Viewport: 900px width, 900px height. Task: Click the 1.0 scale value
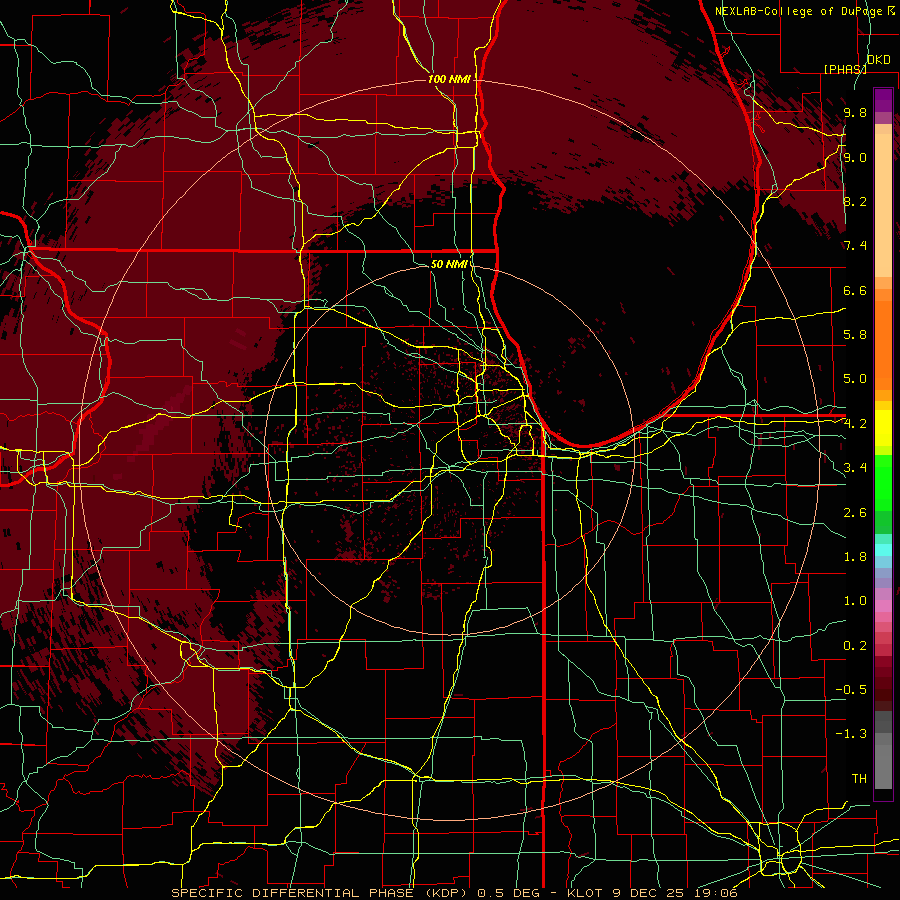855,601
